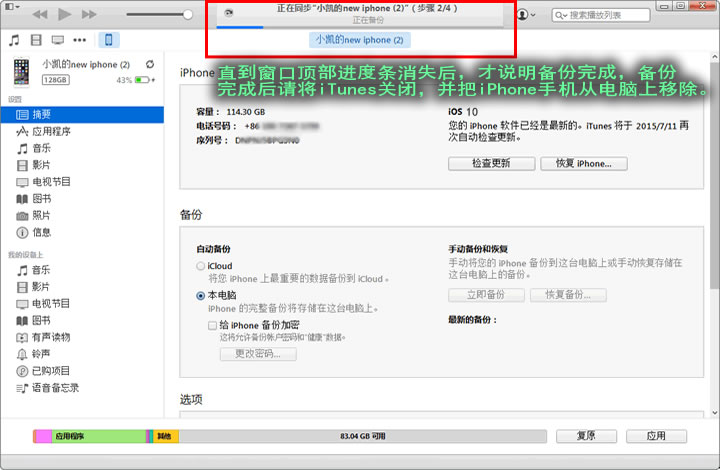Click the rewind playback button
This screenshot has height=470, width=720.
click(40, 15)
